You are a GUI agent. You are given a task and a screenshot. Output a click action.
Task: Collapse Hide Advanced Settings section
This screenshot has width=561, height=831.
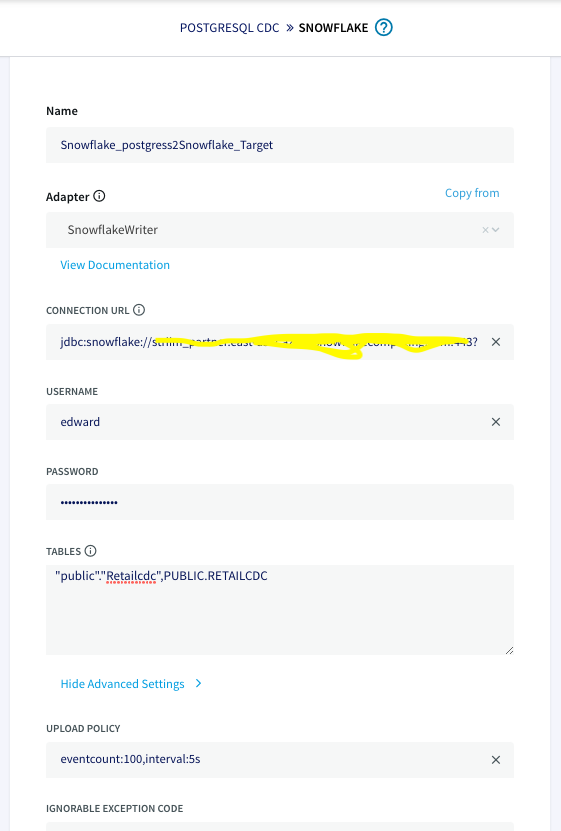122,684
